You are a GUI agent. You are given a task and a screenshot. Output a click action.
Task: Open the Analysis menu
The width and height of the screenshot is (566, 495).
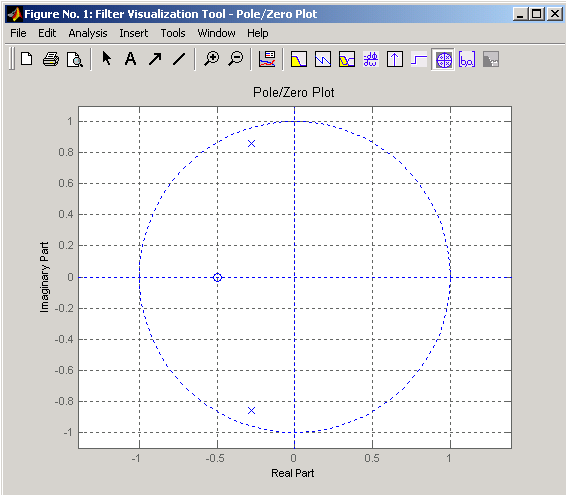[x=88, y=33]
